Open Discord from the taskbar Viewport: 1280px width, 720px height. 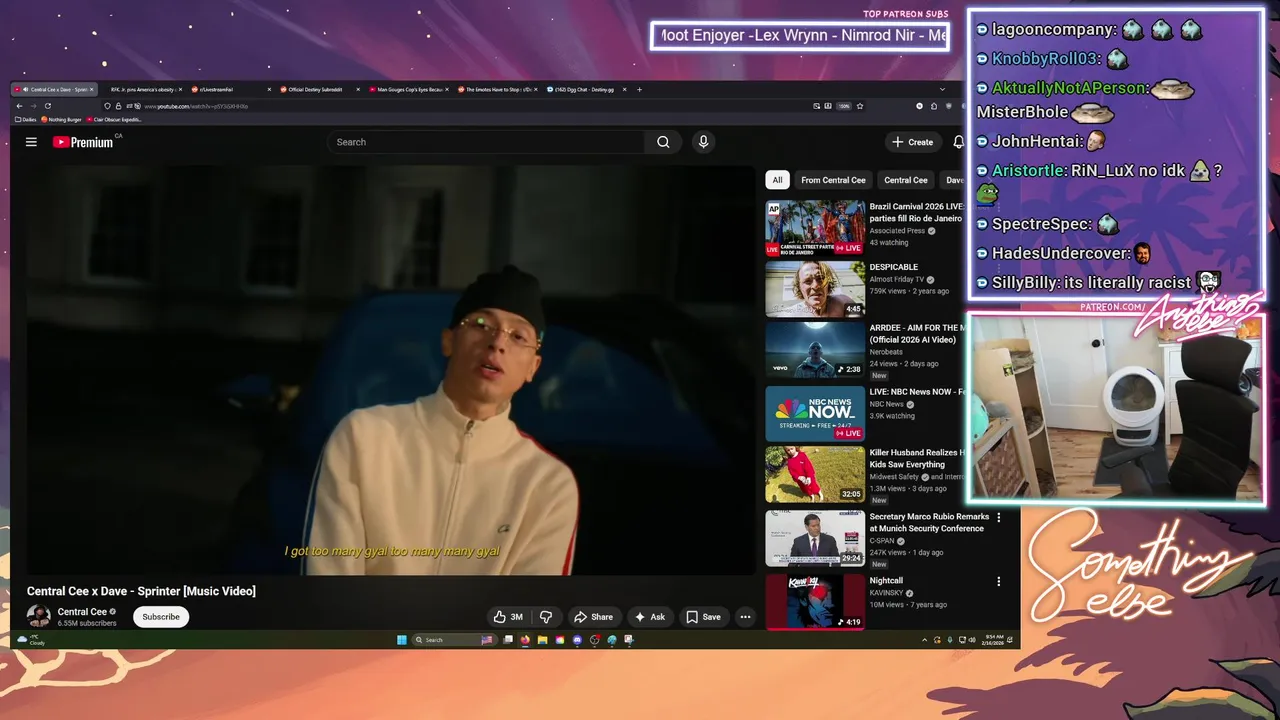[577, 640]
